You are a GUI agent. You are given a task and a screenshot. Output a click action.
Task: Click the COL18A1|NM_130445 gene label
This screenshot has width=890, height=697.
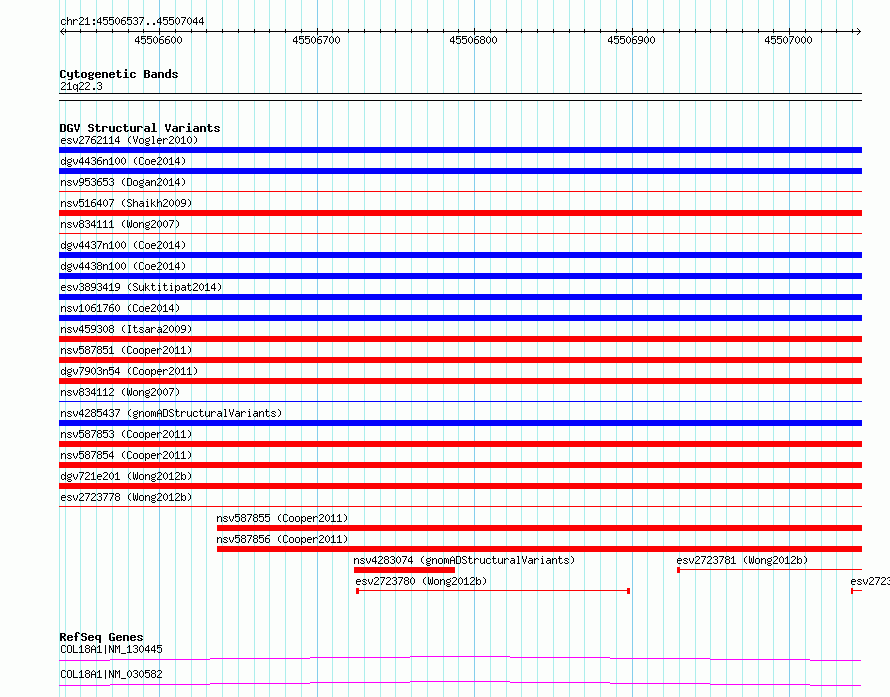[111, 649]
